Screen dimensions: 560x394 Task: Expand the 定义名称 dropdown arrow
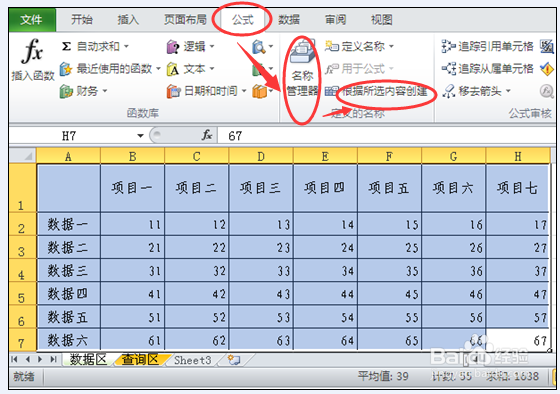pos(391,46)
